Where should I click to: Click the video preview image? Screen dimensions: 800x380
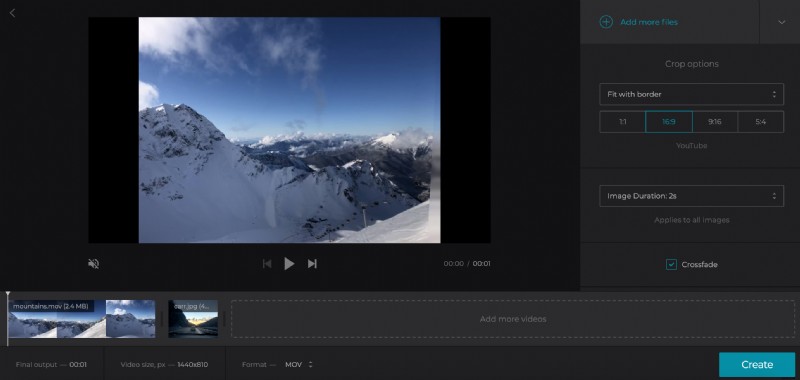tap(289, 130)
